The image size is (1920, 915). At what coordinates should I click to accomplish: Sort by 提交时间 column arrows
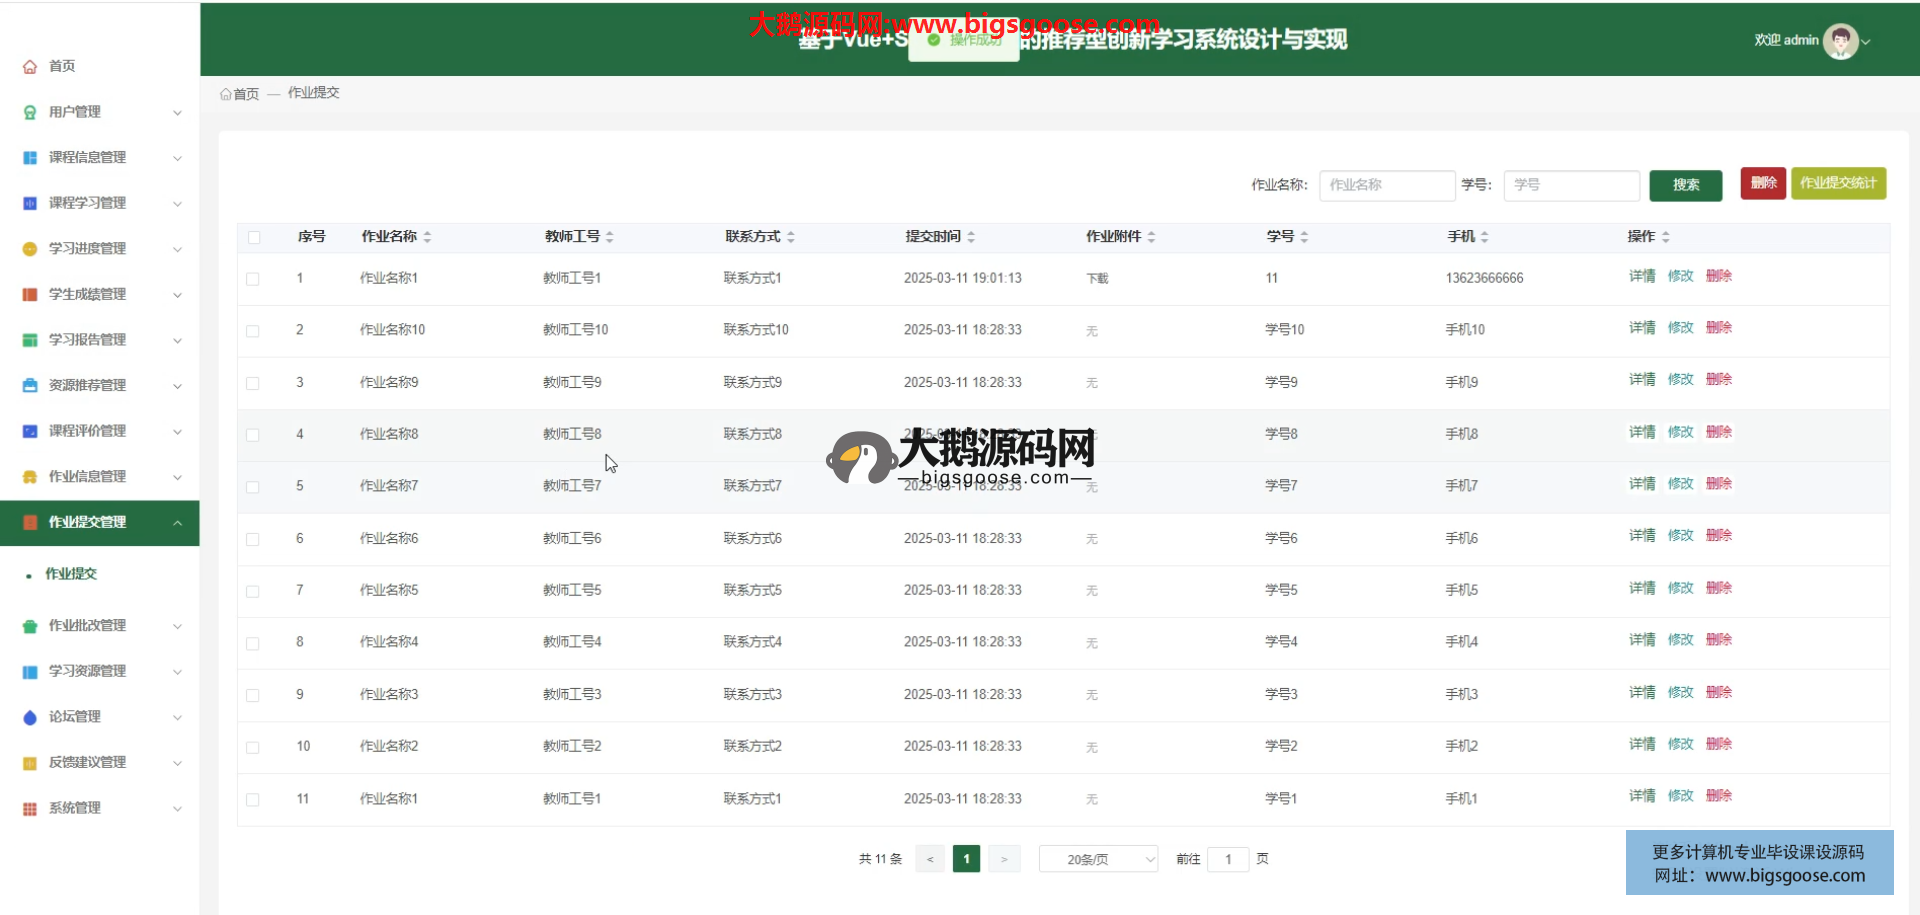tap(971, 237)
